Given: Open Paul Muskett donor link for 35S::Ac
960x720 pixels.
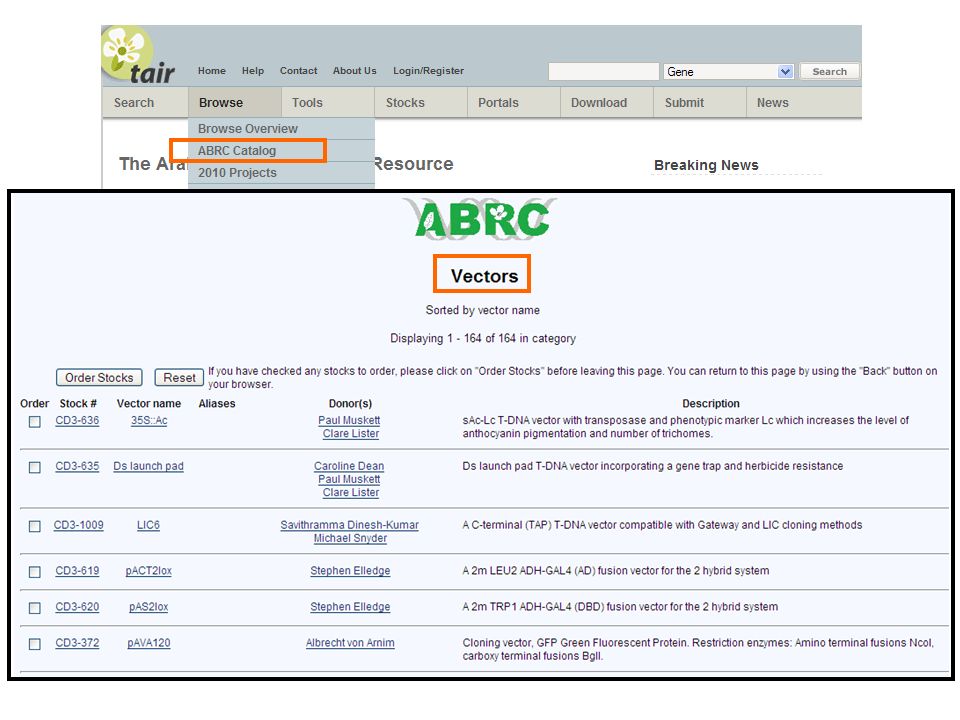Looking at the screenshot, I should tap(349, 421).
